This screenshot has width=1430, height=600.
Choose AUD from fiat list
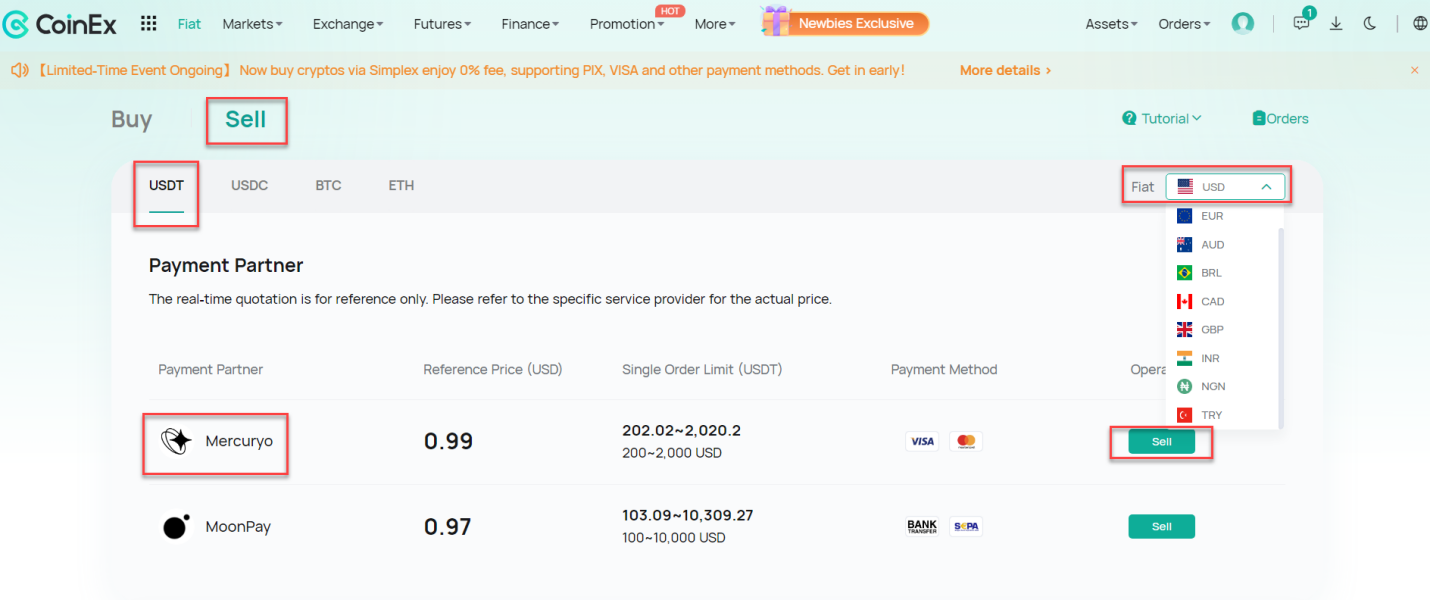tap(1223, 244)
